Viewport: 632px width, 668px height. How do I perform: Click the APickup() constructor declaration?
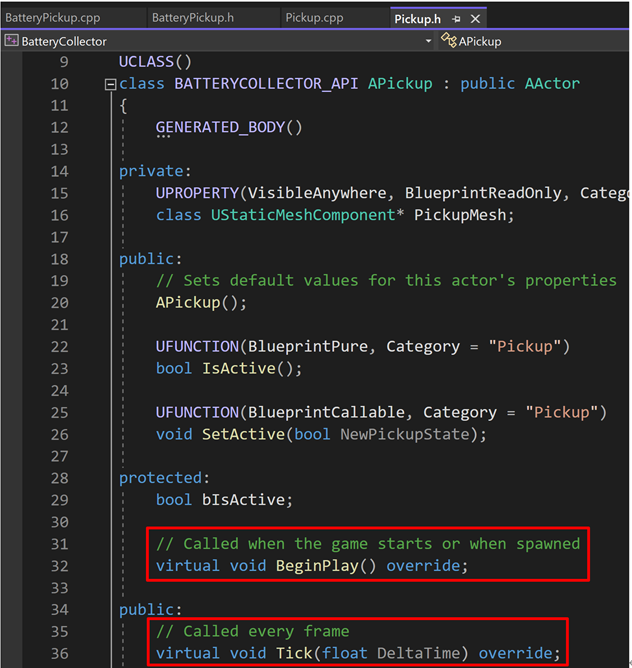point(201,303)
